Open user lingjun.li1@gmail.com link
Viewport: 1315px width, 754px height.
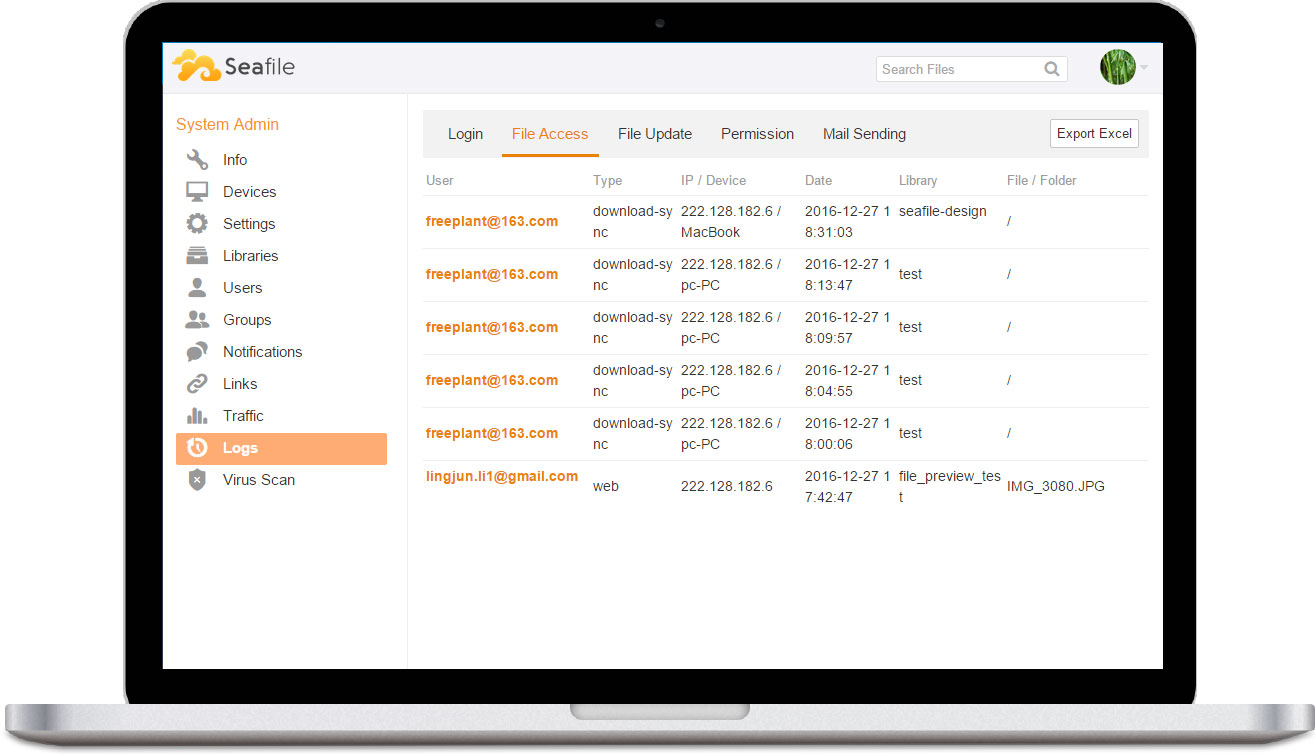point(502,477)
